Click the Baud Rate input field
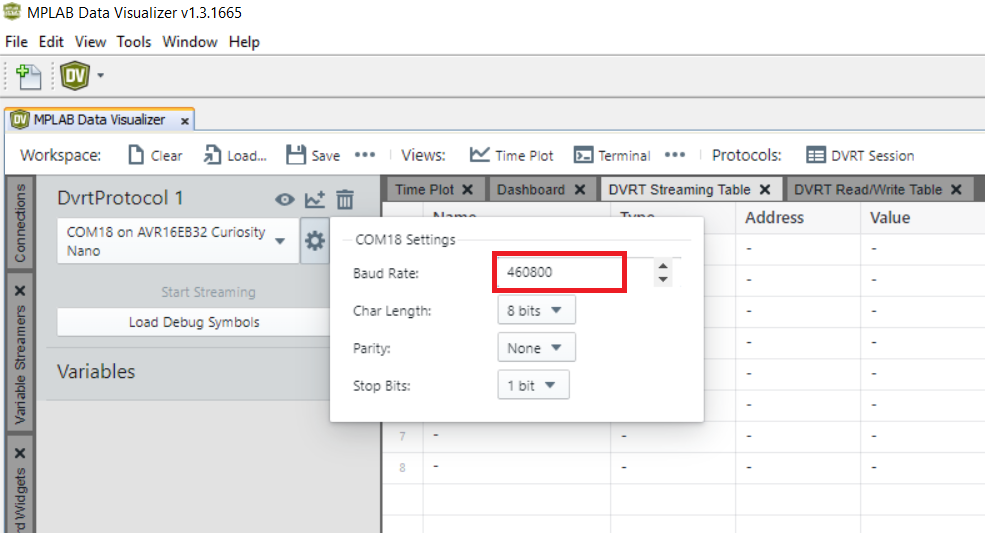 (x=559, y=272)
